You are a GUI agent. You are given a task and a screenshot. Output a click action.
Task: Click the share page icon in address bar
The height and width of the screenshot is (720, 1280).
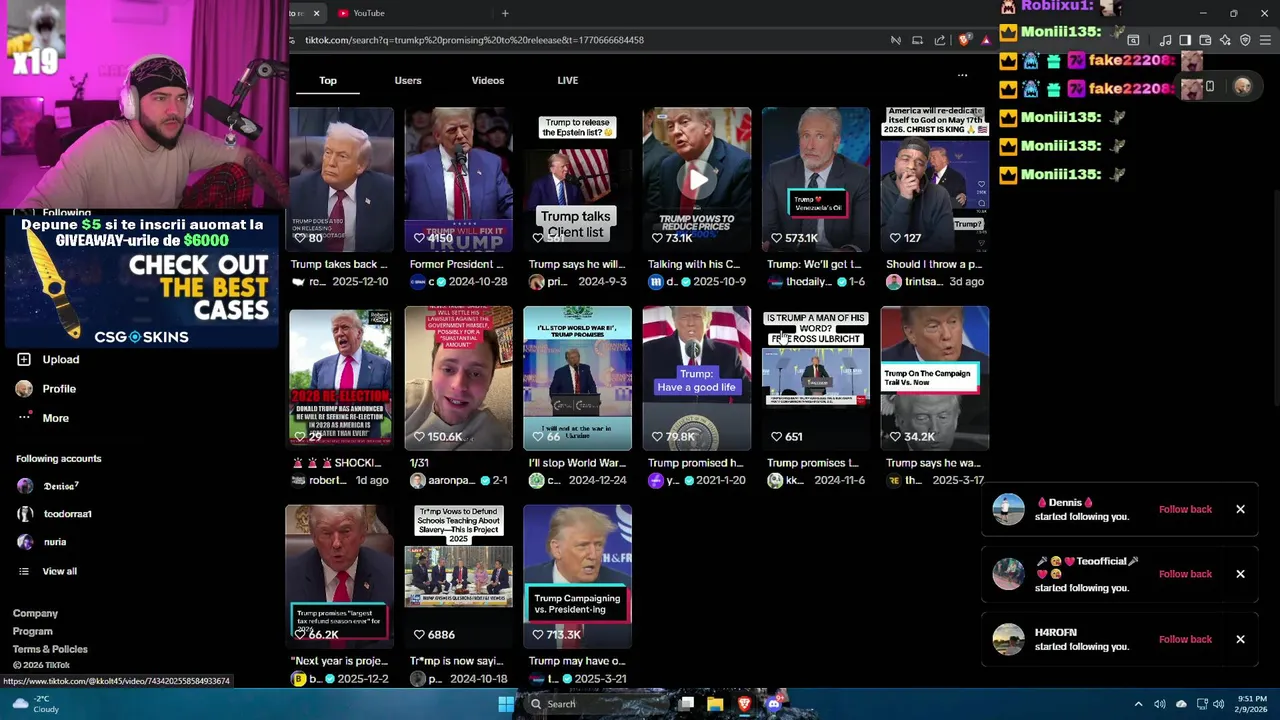click(x=940, y=40)
